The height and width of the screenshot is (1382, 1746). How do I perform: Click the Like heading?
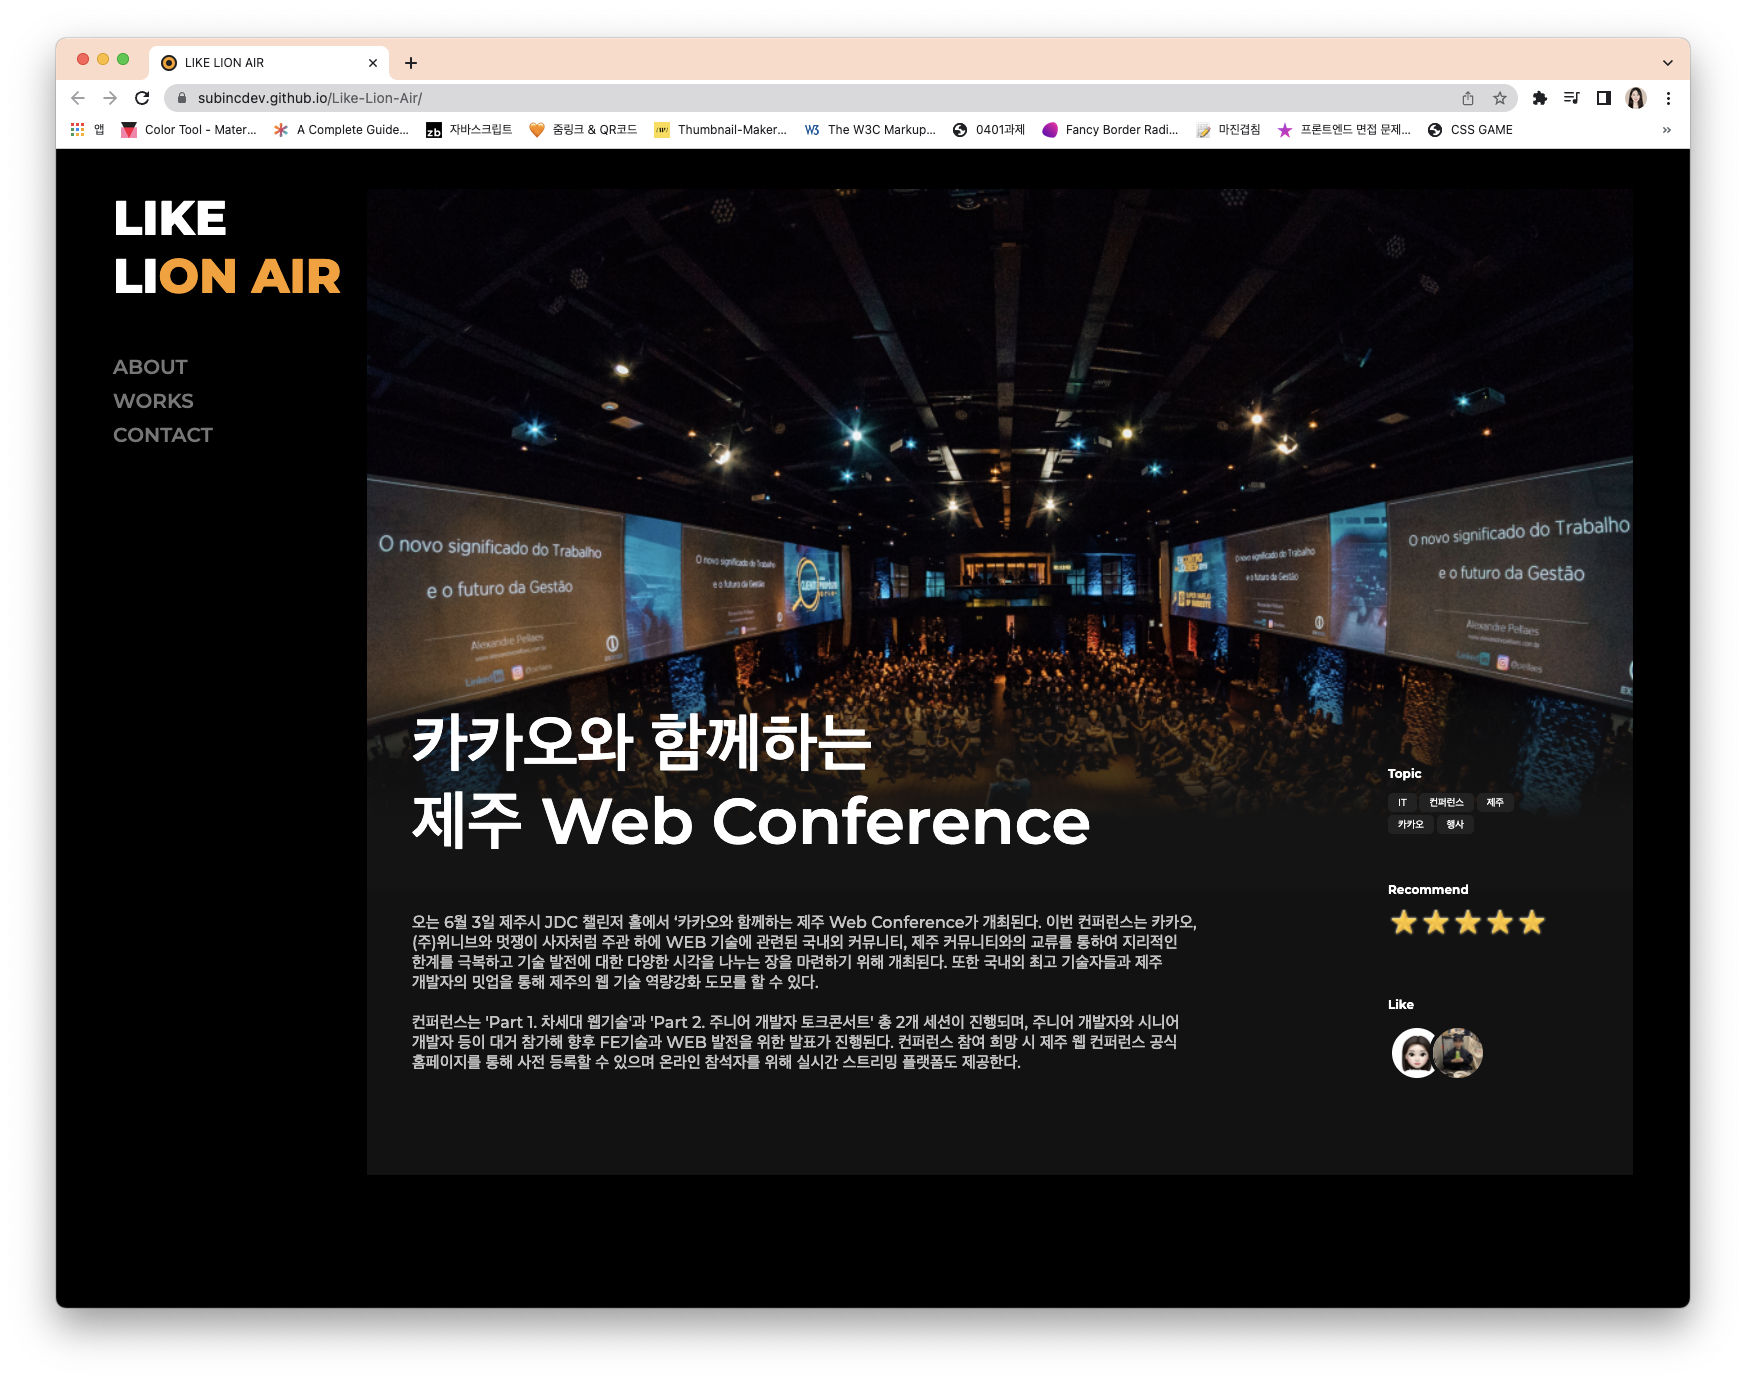[x=1401, y=1004]
